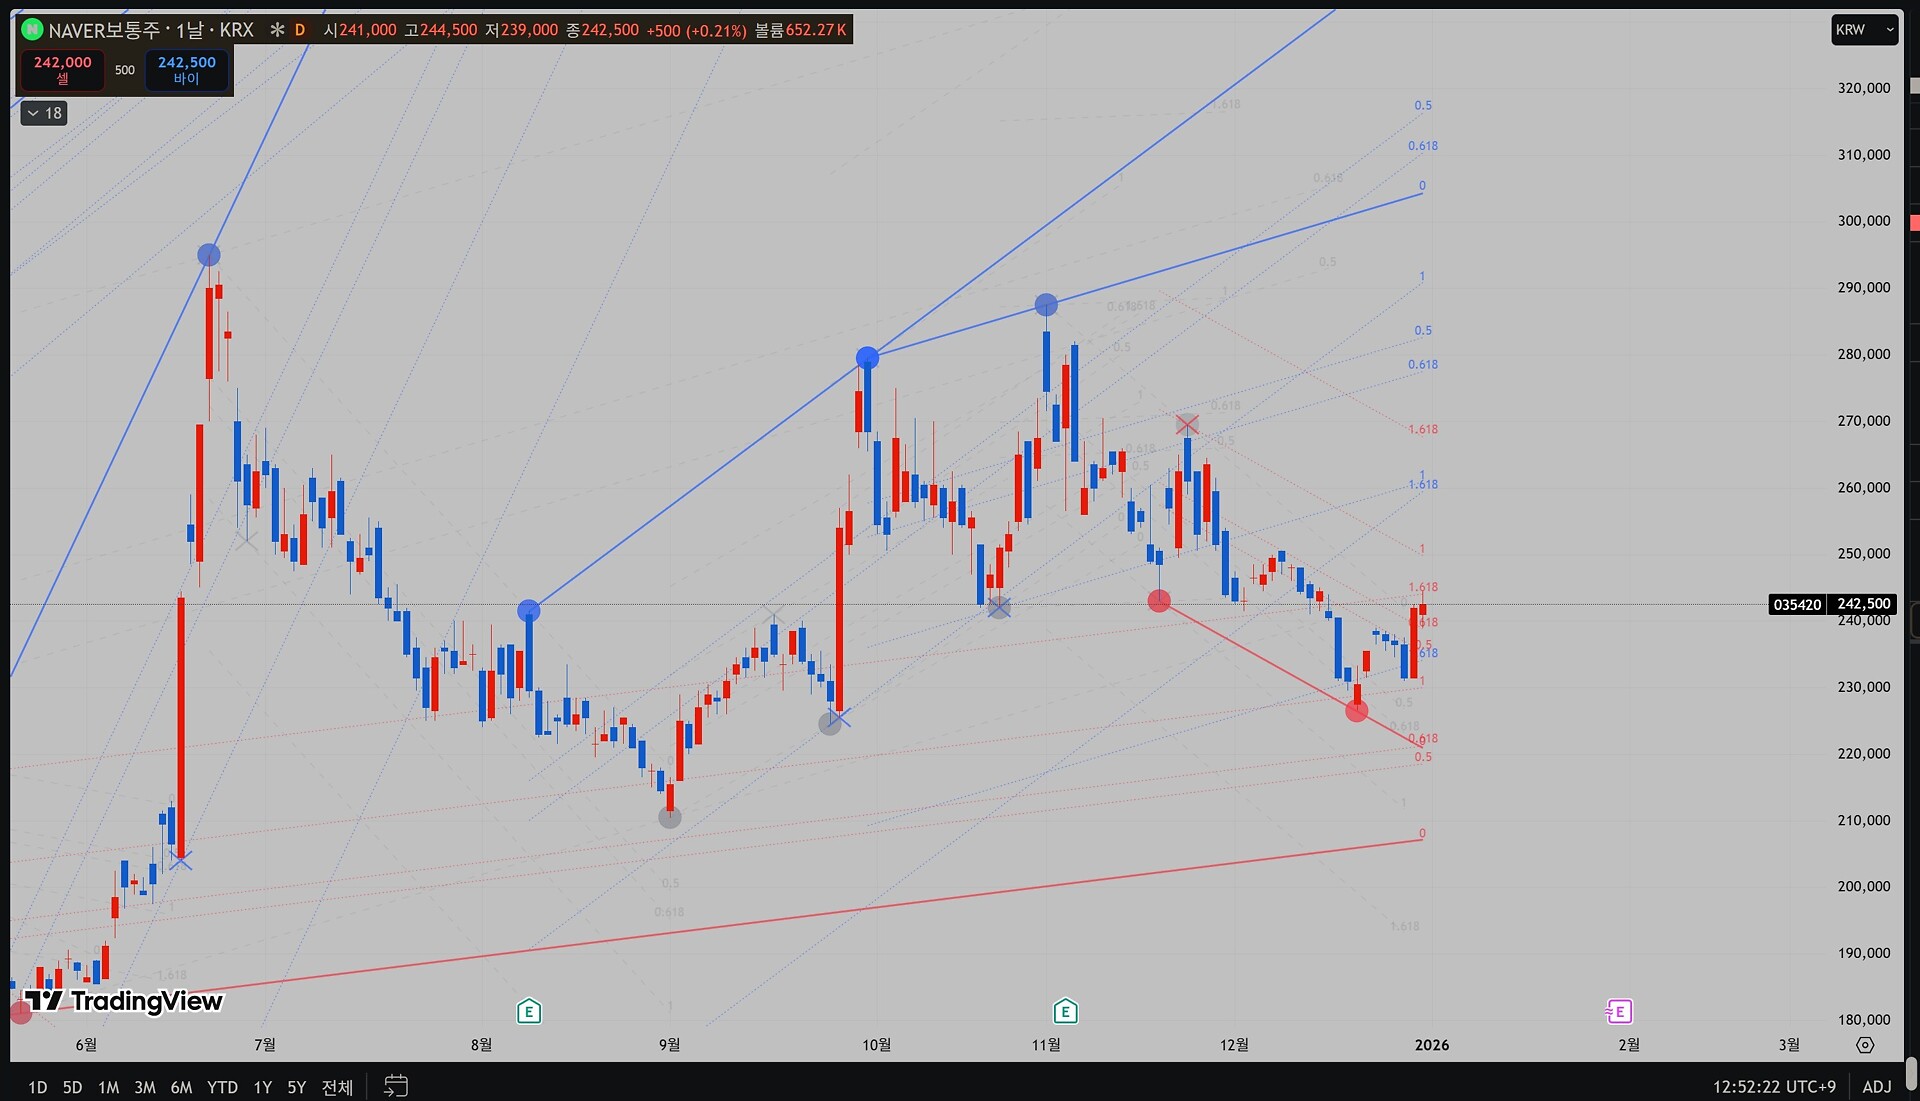Click the 242,000 sell button
The height and width of the screenshot is (1101, 1920).
pos(62,70)
